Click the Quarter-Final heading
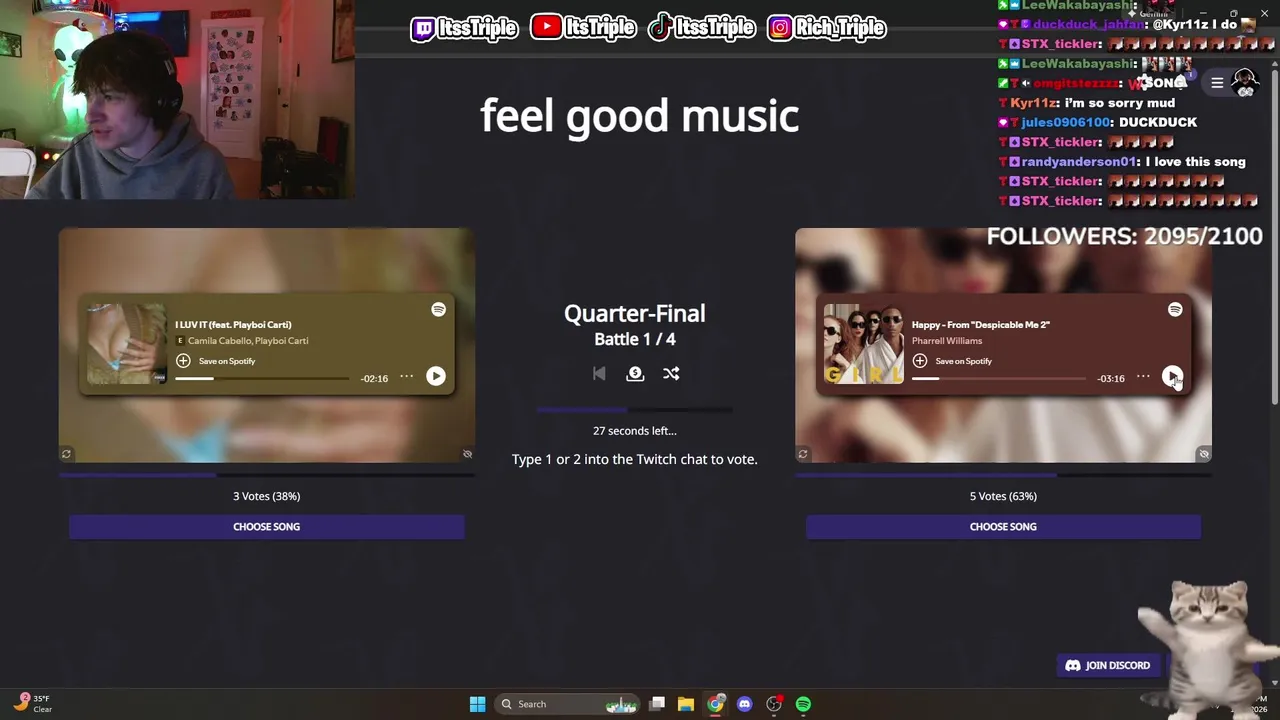Image resolution: width=1280 pixels, height=720 pixels. [634, 313]
